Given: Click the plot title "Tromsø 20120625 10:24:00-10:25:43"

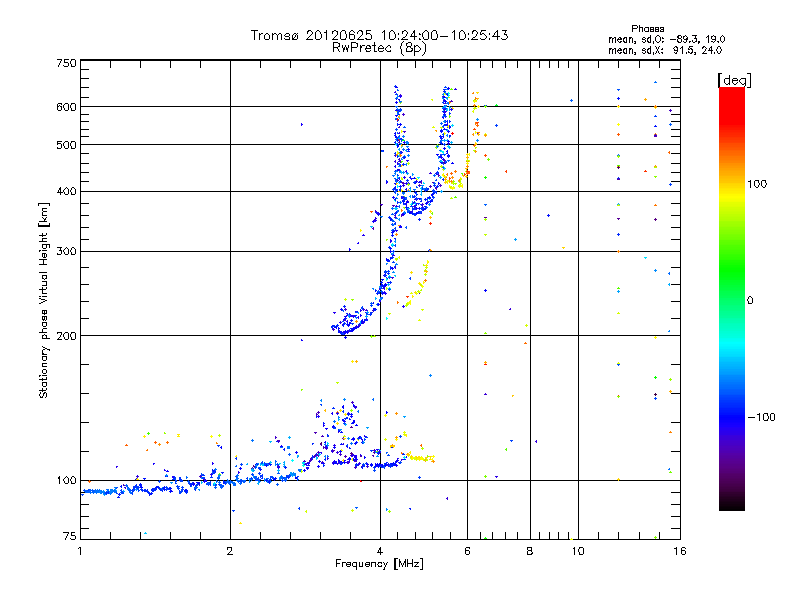Looking at the screenshot, I should click(379, 35).
